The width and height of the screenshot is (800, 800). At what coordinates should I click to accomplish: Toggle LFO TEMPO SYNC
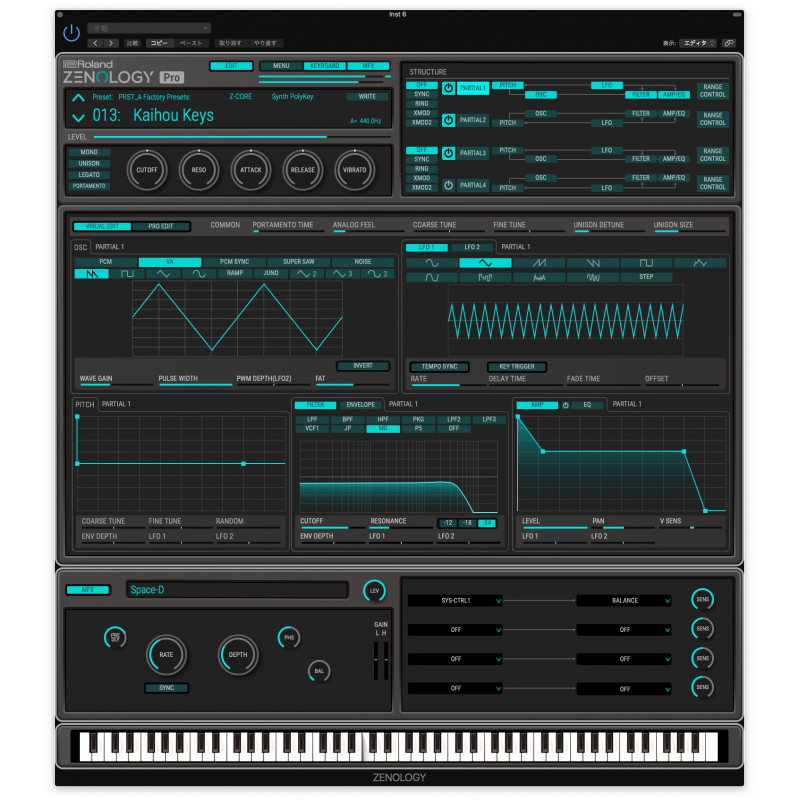pyautogui.click(x=439, y=367)
